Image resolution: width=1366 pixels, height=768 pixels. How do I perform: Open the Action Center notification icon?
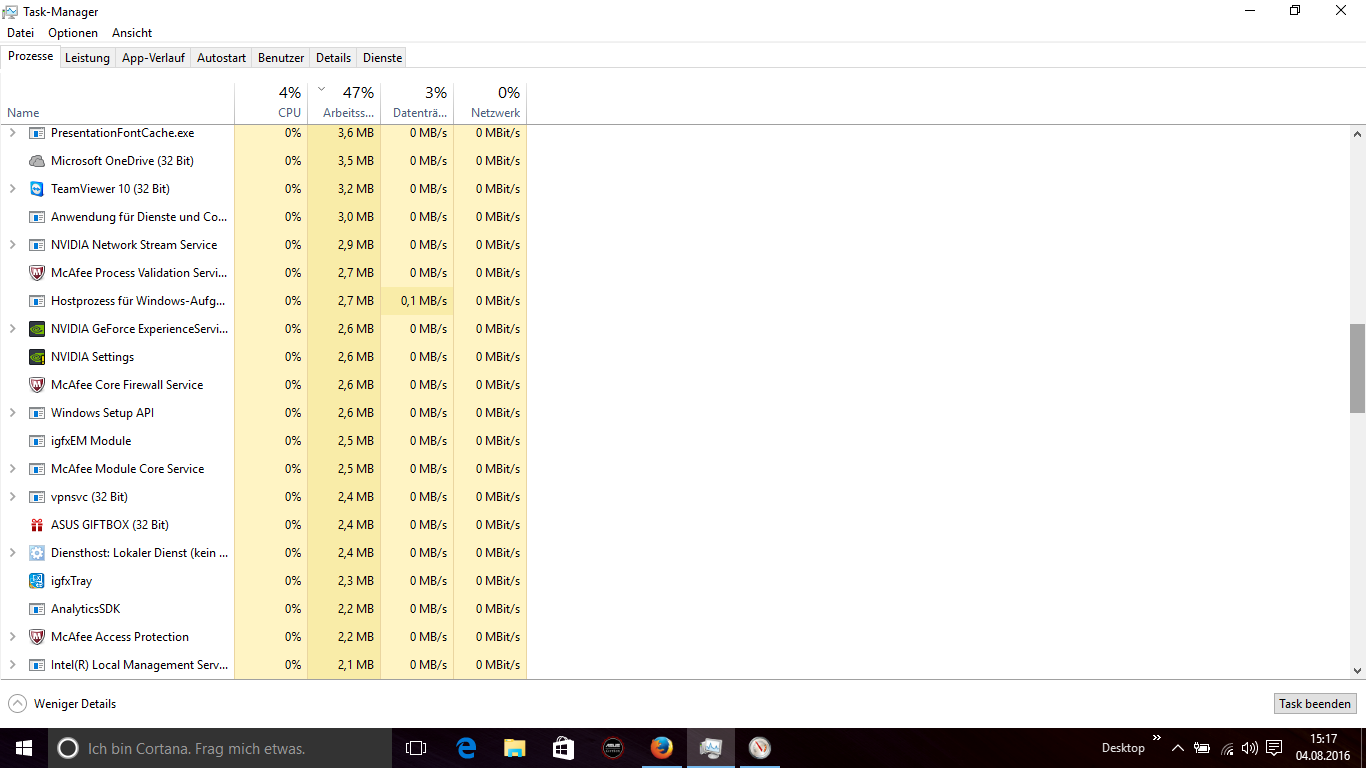[1274, 748]
